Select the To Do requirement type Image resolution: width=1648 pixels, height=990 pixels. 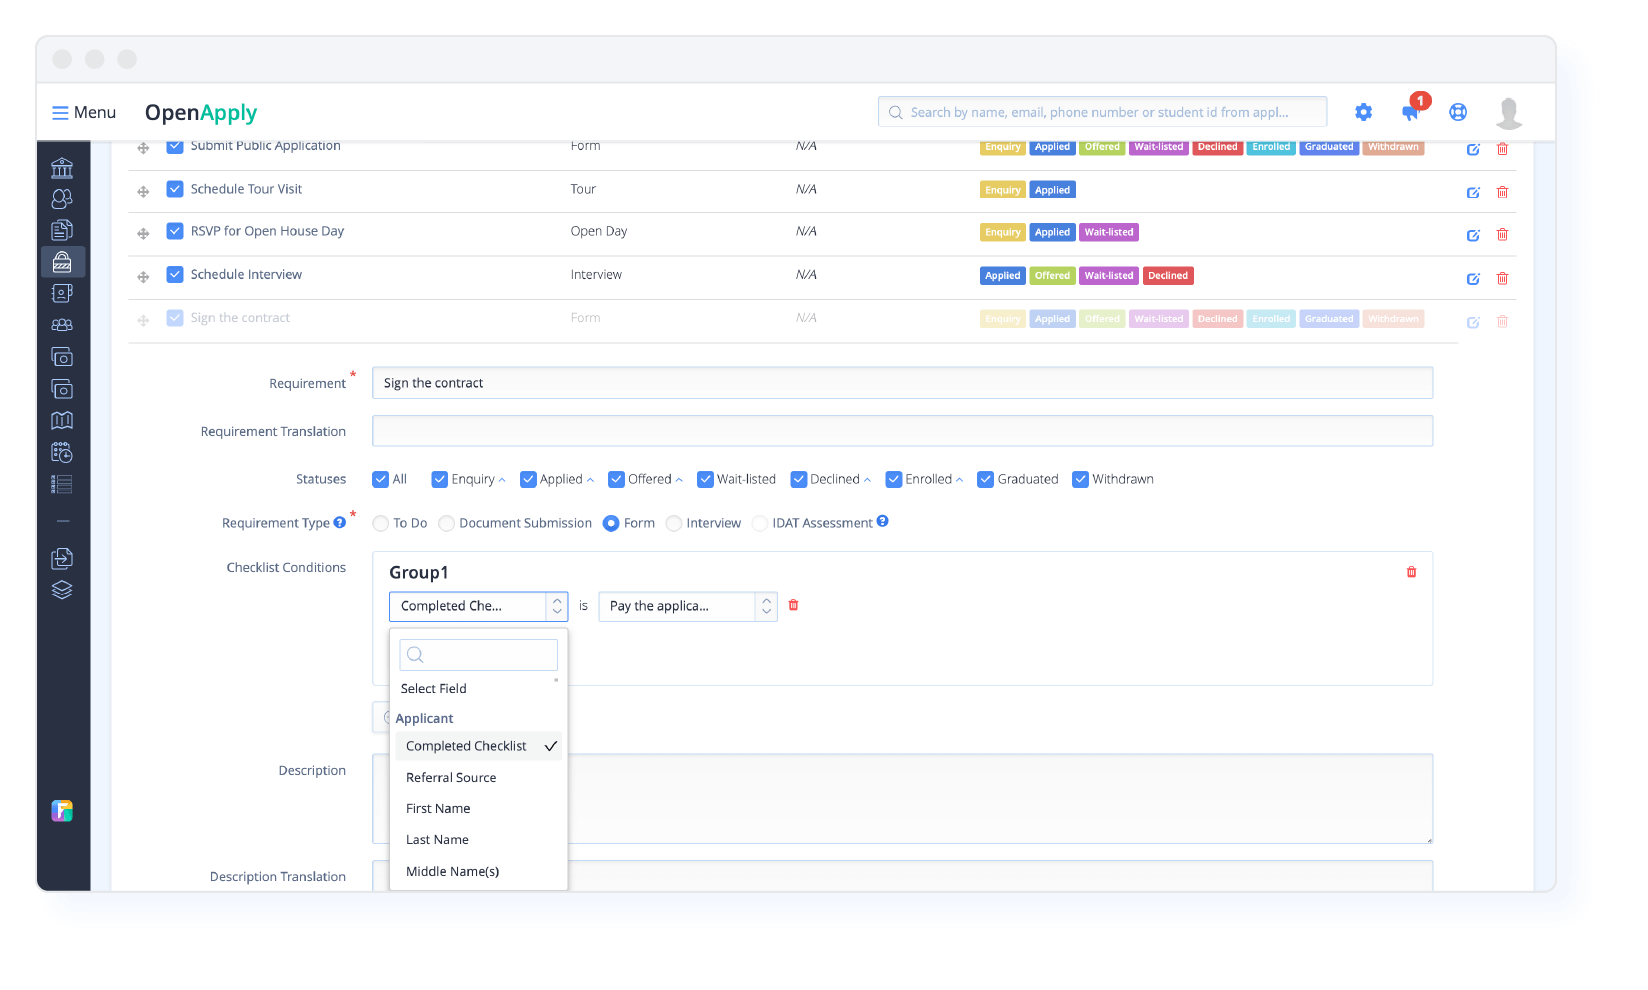pos(381,523)
